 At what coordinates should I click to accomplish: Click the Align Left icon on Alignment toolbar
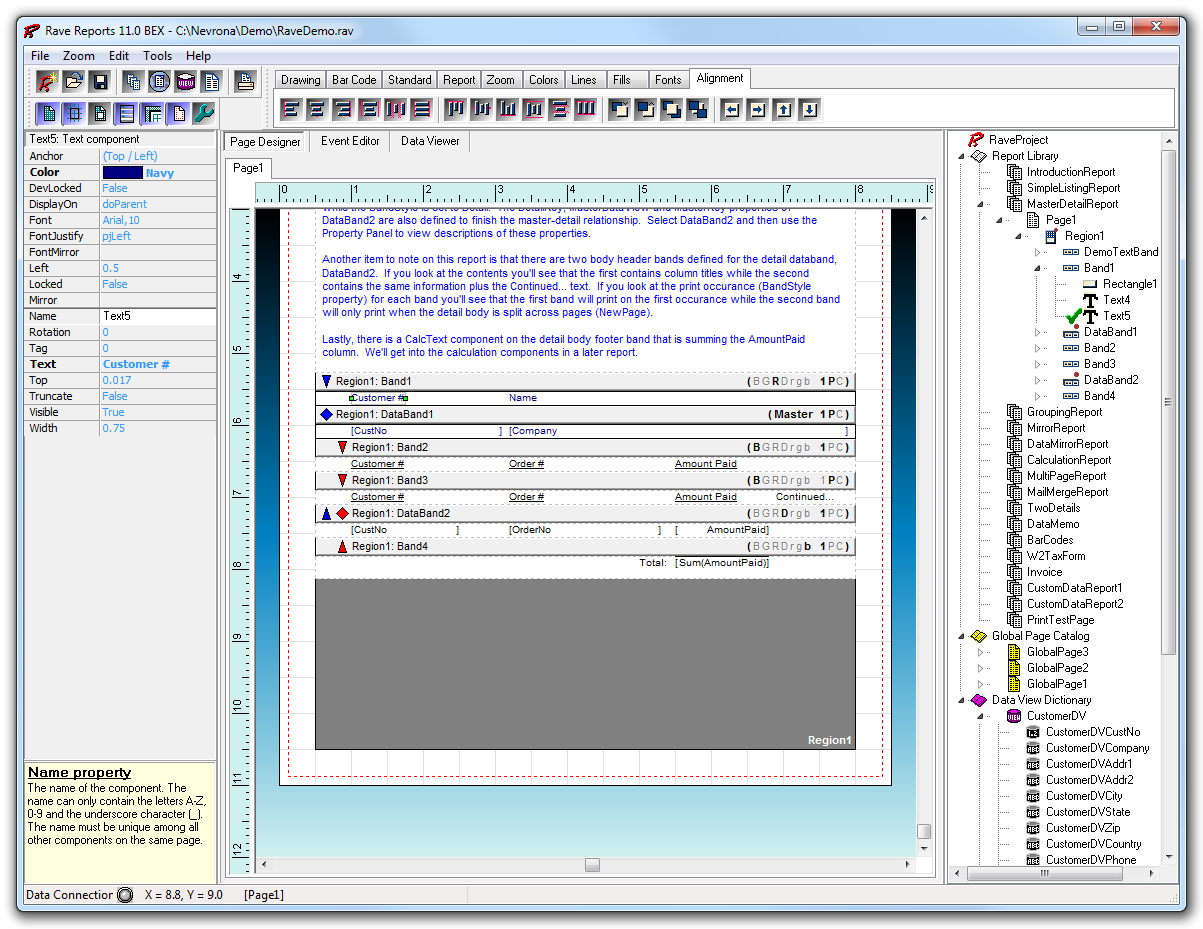291,108
